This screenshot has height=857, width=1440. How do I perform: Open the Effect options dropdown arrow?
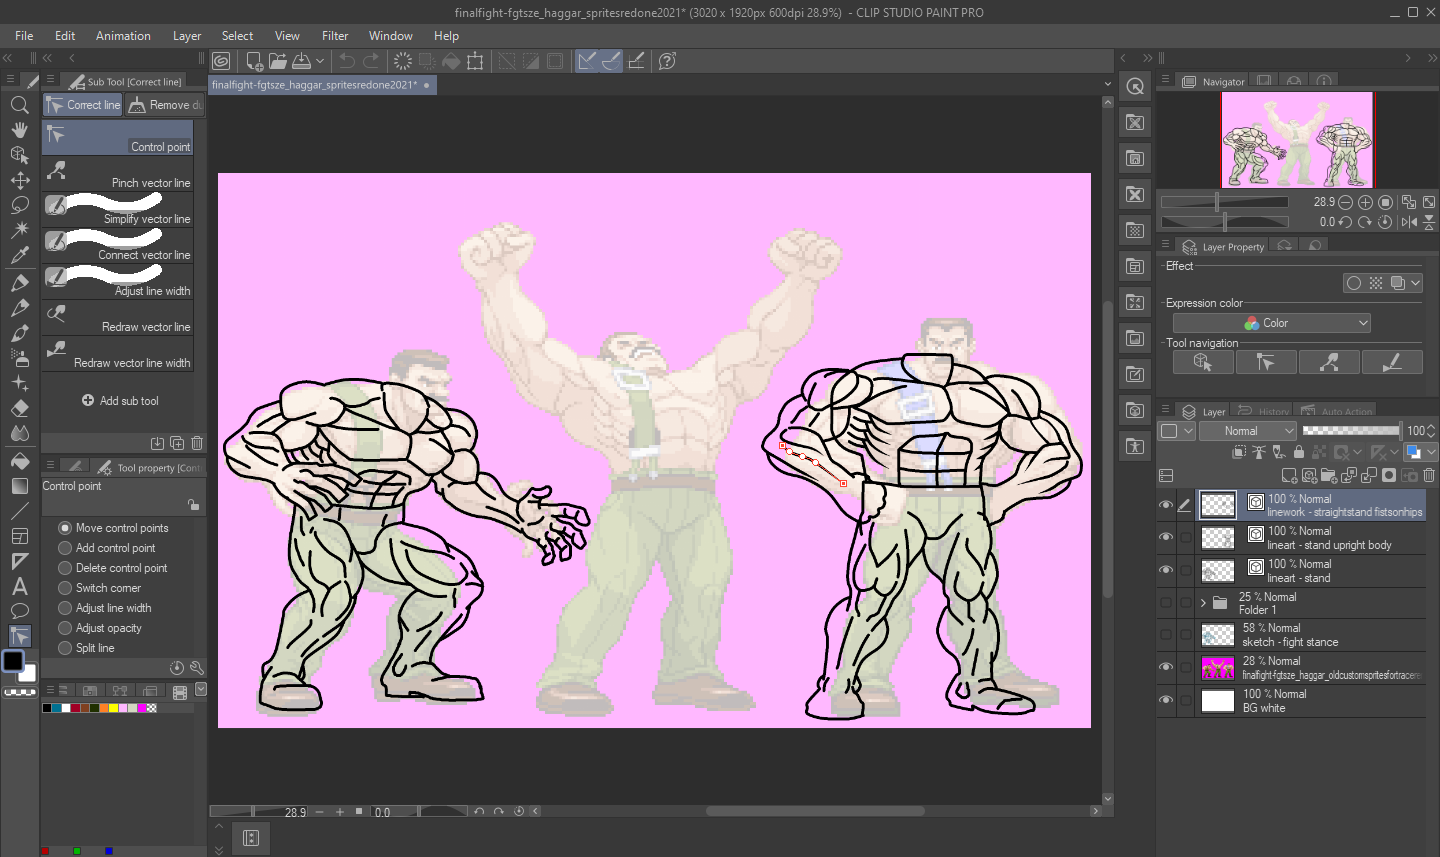point(1415,283)
